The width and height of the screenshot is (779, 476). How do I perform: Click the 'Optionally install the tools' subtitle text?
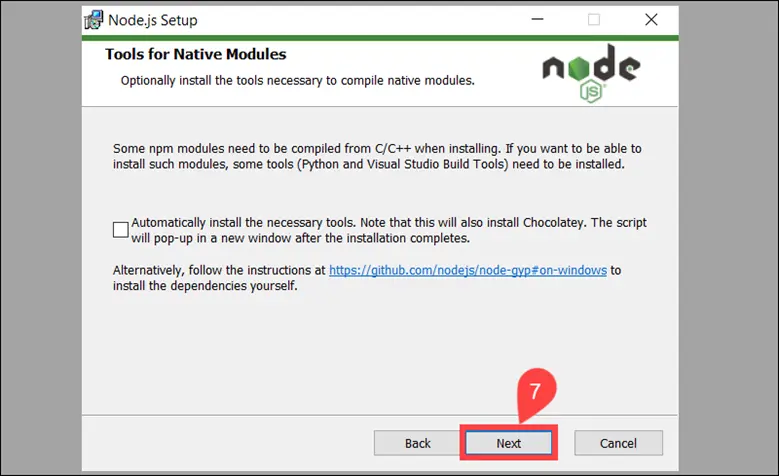297,80
